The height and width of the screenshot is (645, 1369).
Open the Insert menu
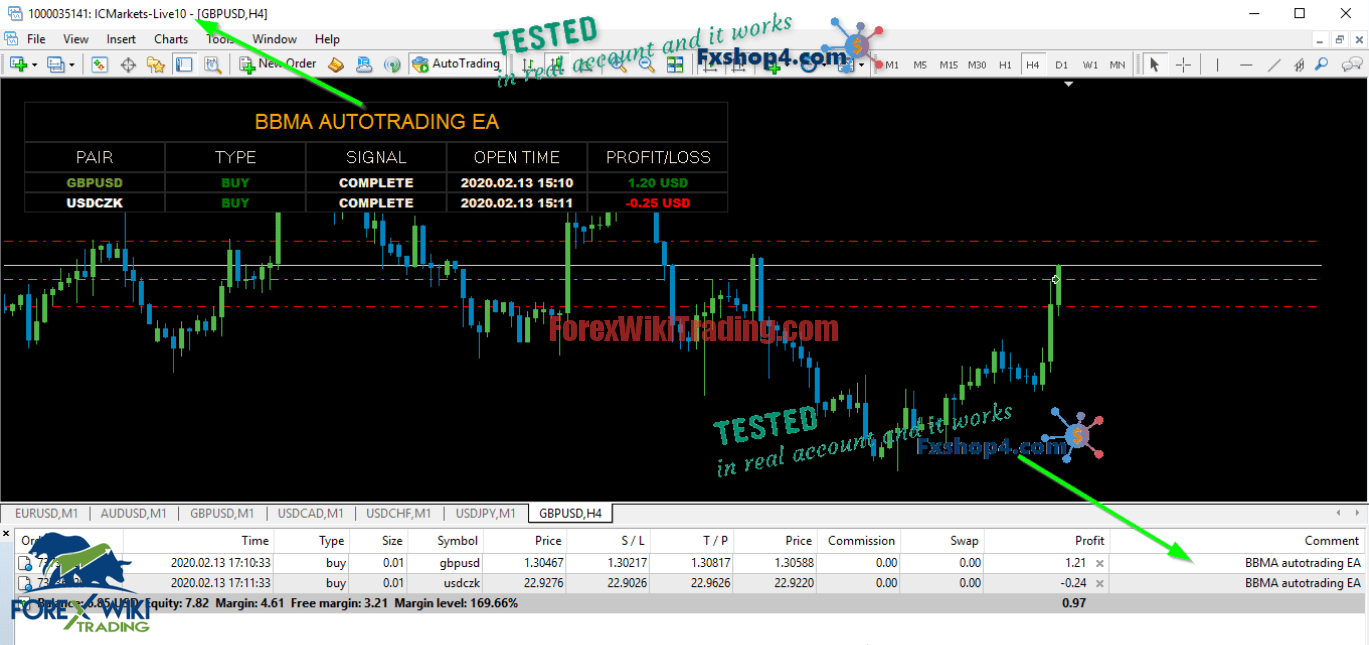[121, 39]
